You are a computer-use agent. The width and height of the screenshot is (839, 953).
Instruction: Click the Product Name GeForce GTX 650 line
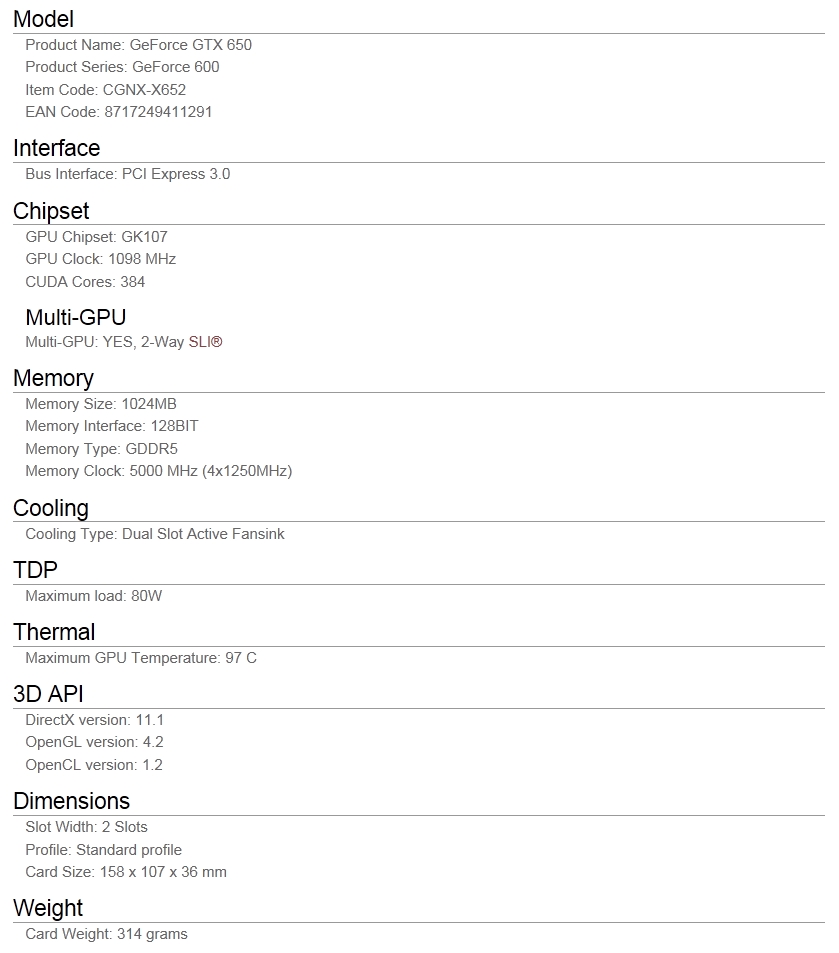(x=139, y=45)
